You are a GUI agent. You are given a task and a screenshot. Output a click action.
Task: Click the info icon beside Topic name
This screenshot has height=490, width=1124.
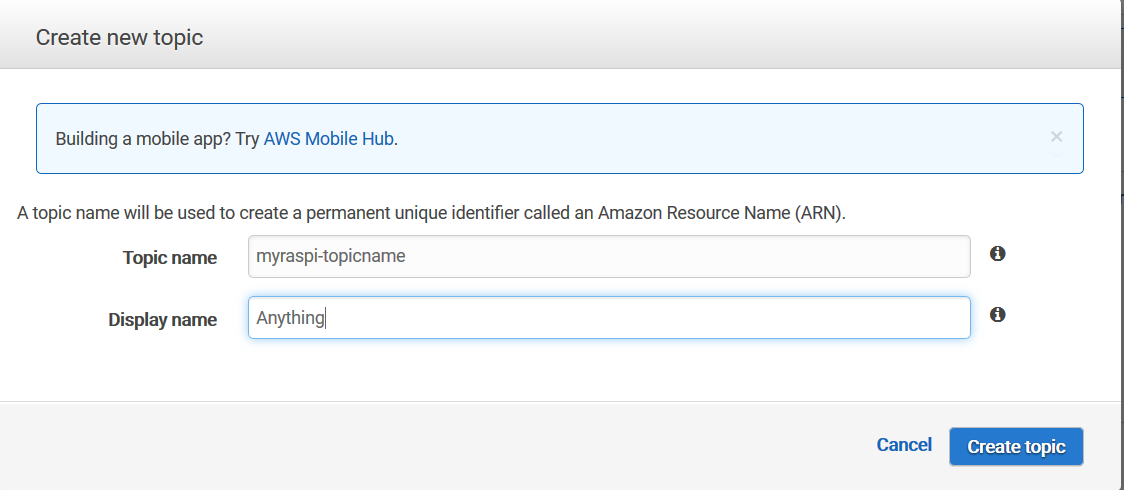coord(997,254)
